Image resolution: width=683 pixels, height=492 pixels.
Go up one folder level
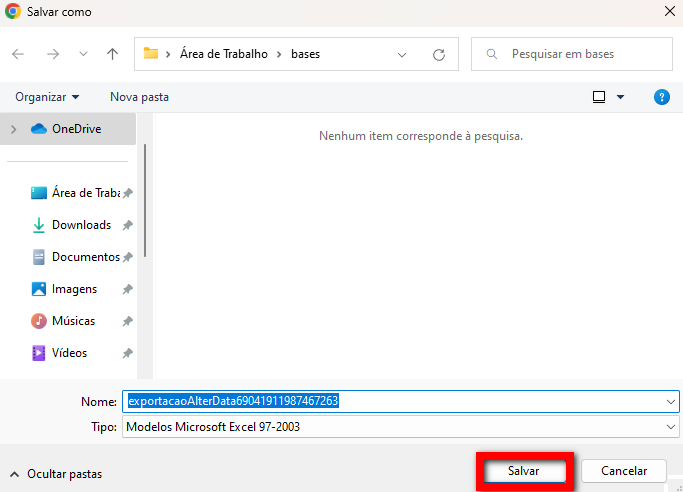pos(113,54)
